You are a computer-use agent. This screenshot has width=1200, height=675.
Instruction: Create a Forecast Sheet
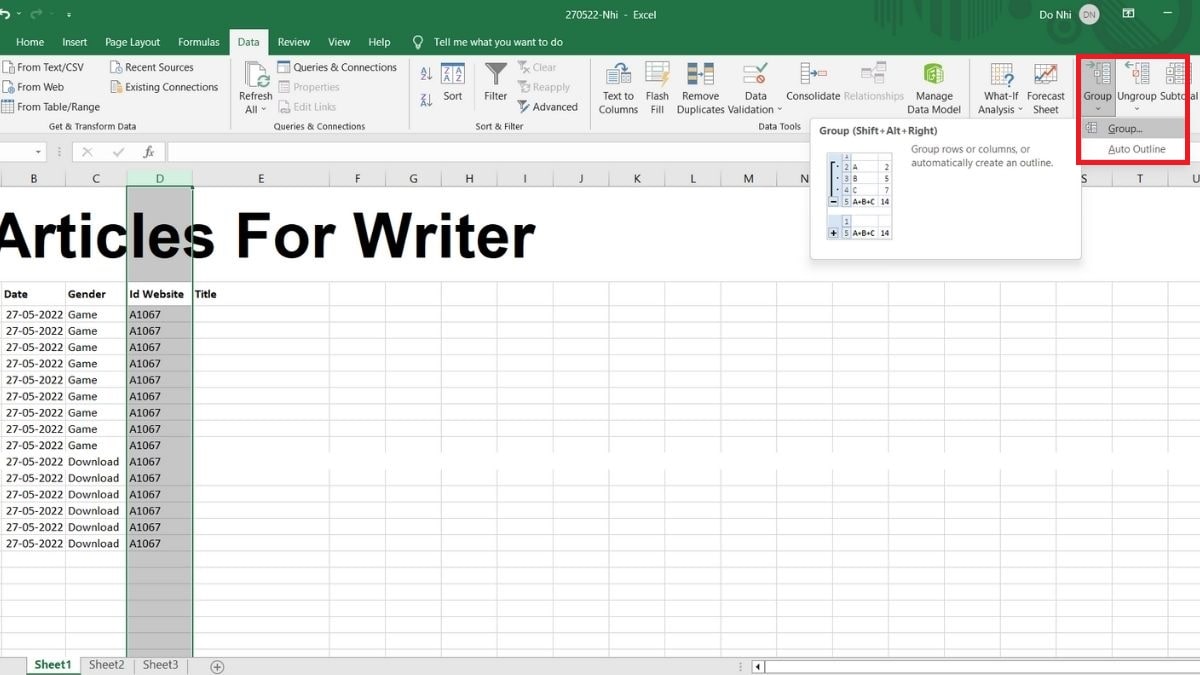(1046, 86)
